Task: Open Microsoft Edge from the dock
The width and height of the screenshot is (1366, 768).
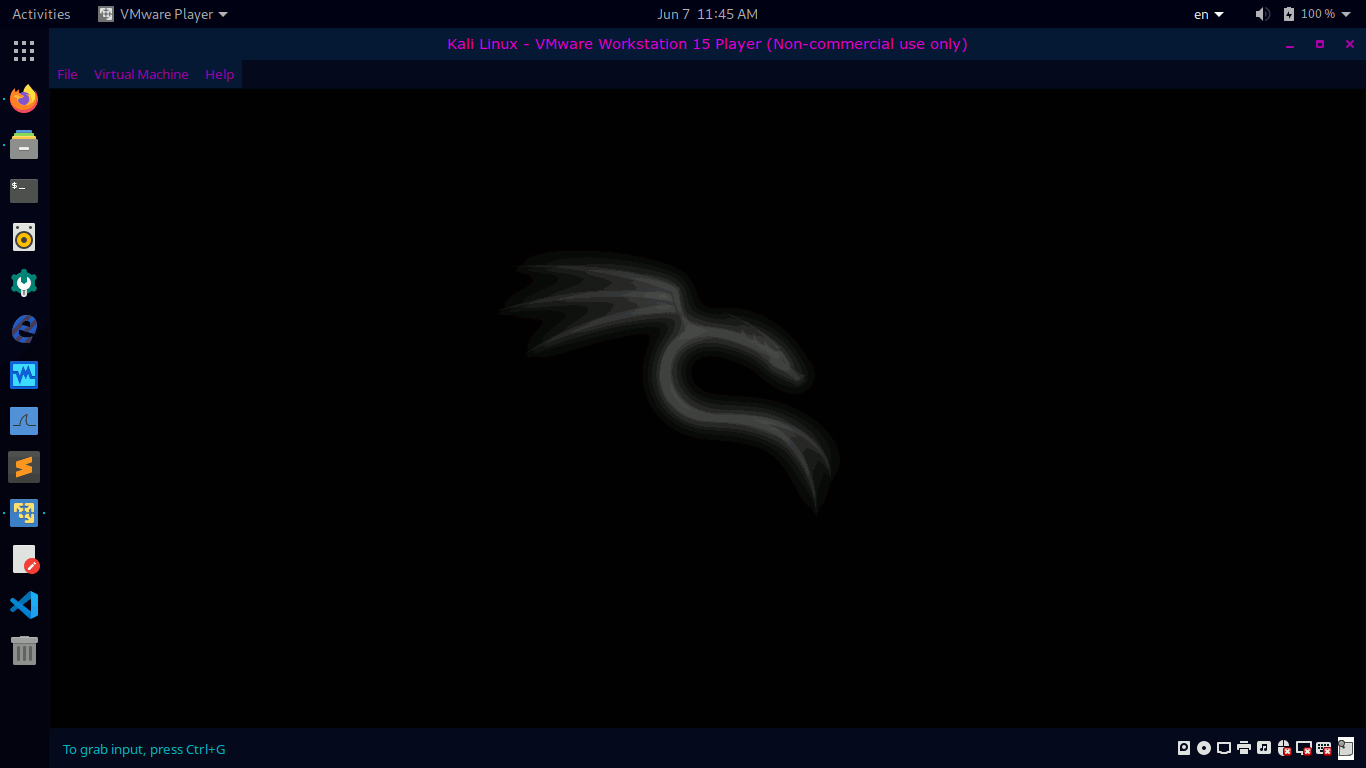Action: (23, 328)
